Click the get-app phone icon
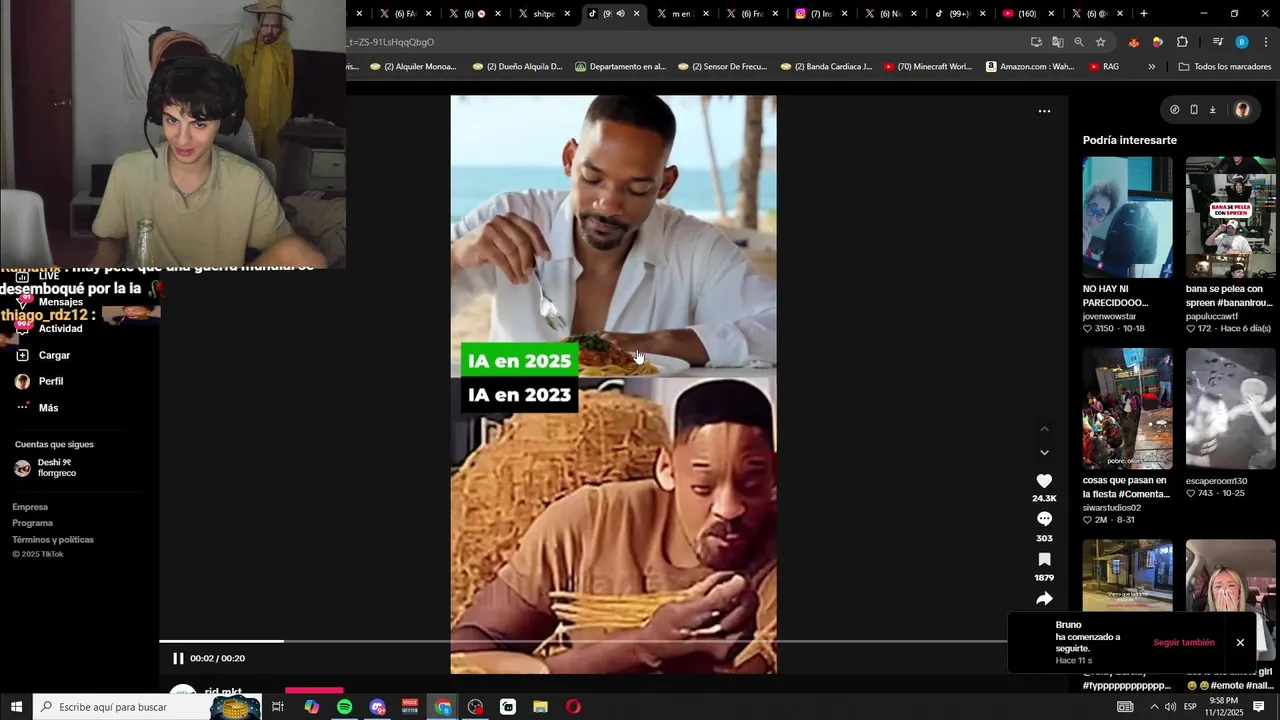Image resolution: width=1280 pixels, height=720 pixels. point(1194,110)
